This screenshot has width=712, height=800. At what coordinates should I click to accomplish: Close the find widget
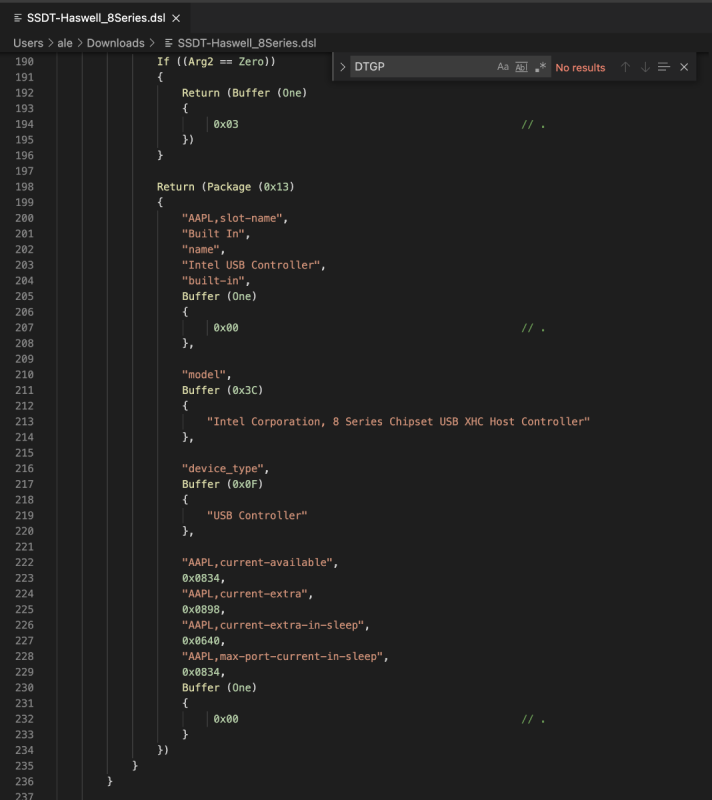(x=684, y=67)
